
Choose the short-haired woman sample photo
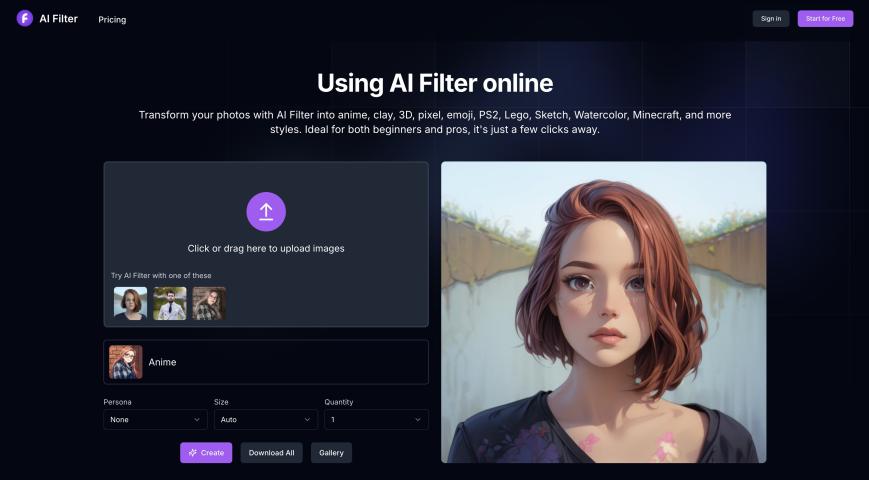pyautogui.click(x=130, y=303)
